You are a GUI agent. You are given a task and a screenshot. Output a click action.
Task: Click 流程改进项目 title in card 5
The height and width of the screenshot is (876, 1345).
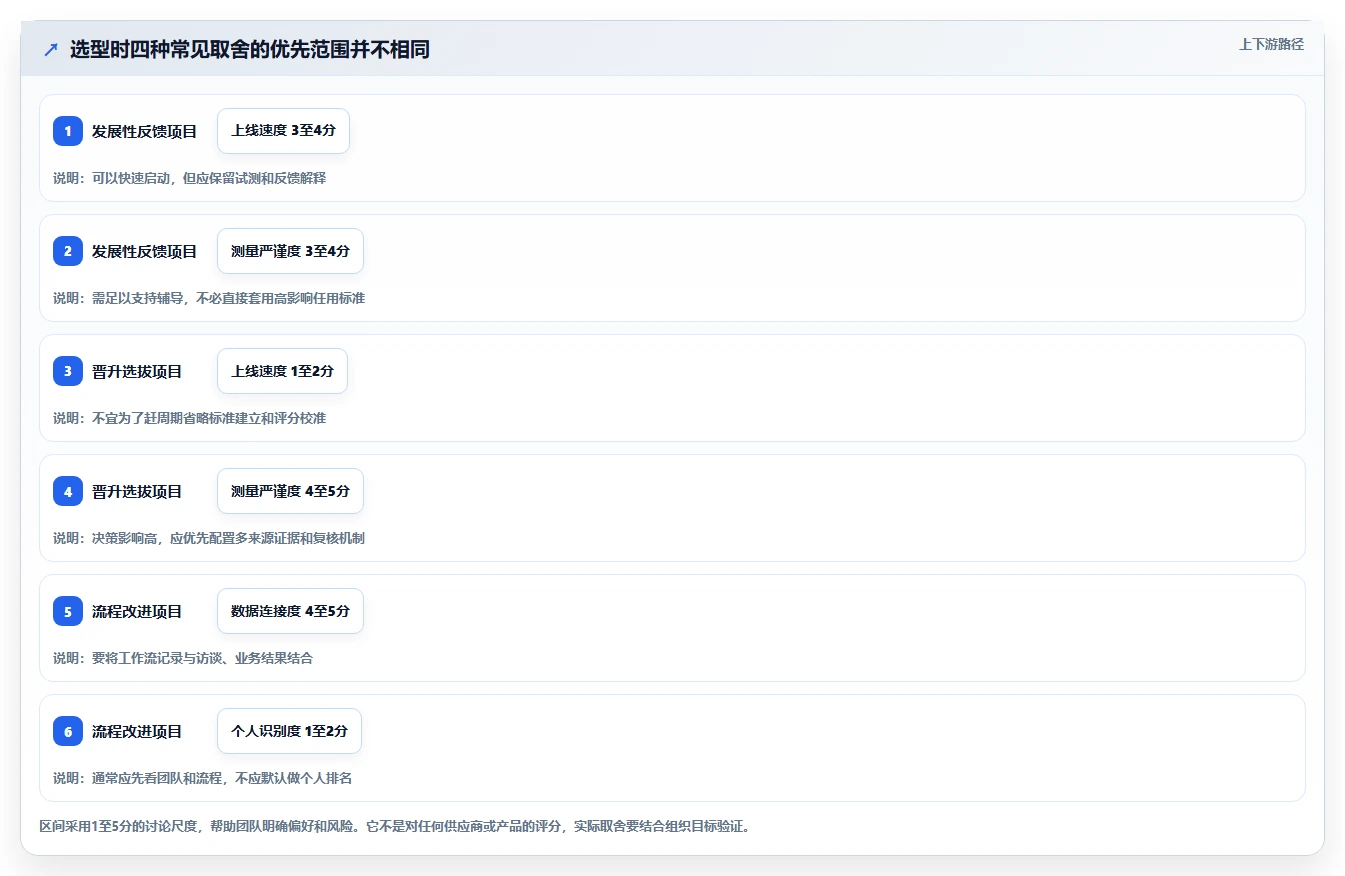(137, 611)
